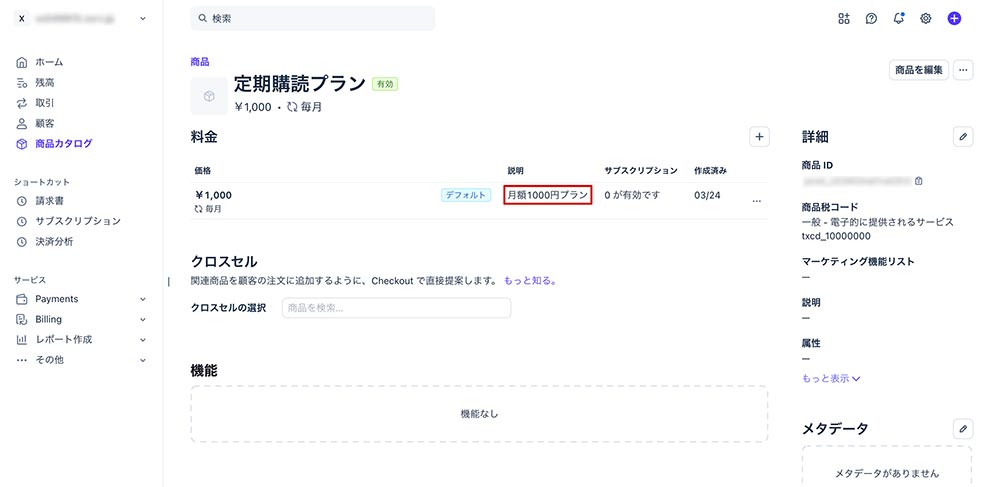Viewport: 1000px width, 487px height.
Task: Add a new price with plus icon
Action: 759,136
